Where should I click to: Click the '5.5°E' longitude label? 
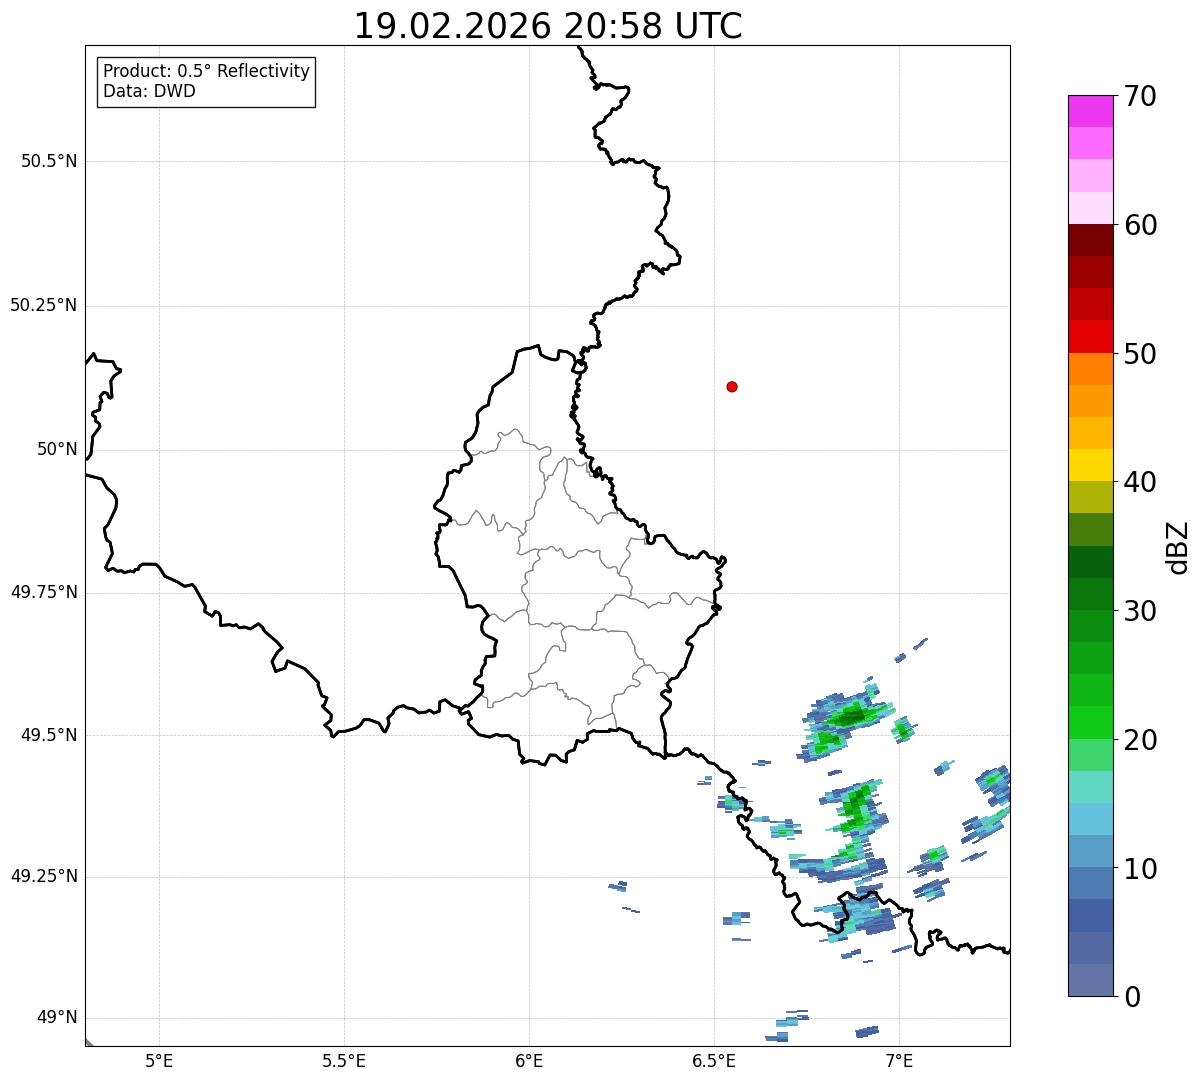[x=344, y=1061]
